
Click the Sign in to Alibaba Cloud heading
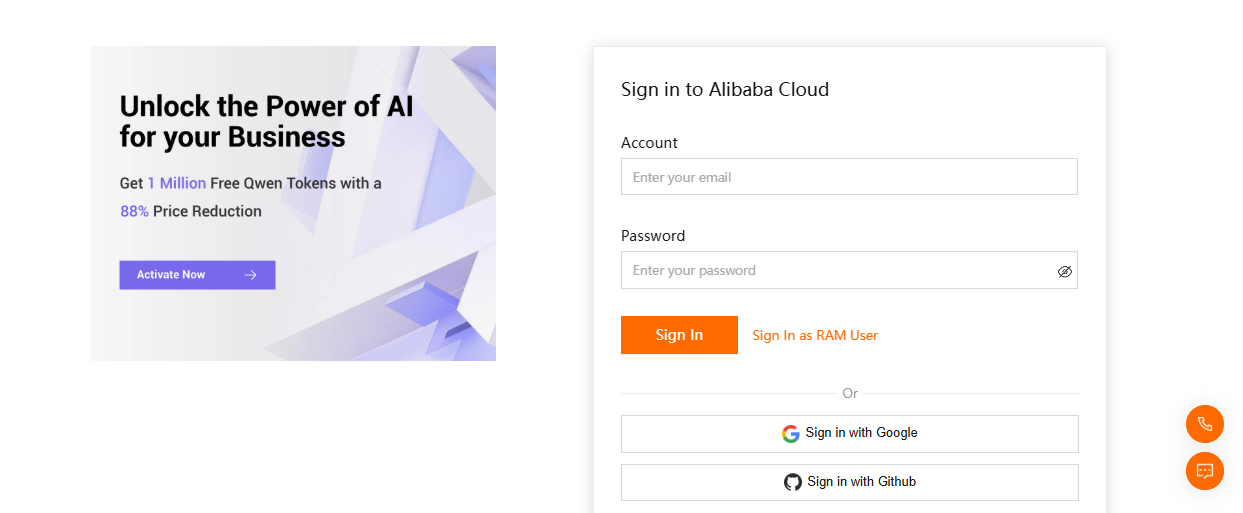click(725, 89)
